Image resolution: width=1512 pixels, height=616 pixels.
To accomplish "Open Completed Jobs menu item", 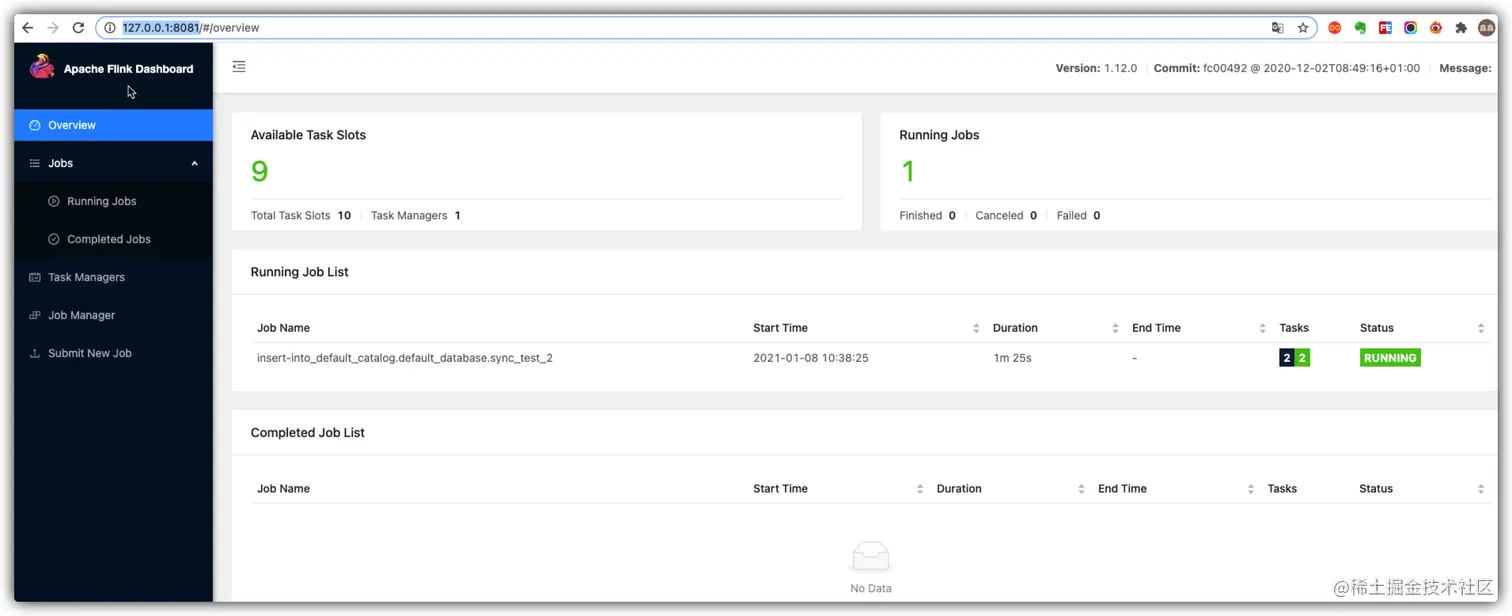I will click(113, 239).
